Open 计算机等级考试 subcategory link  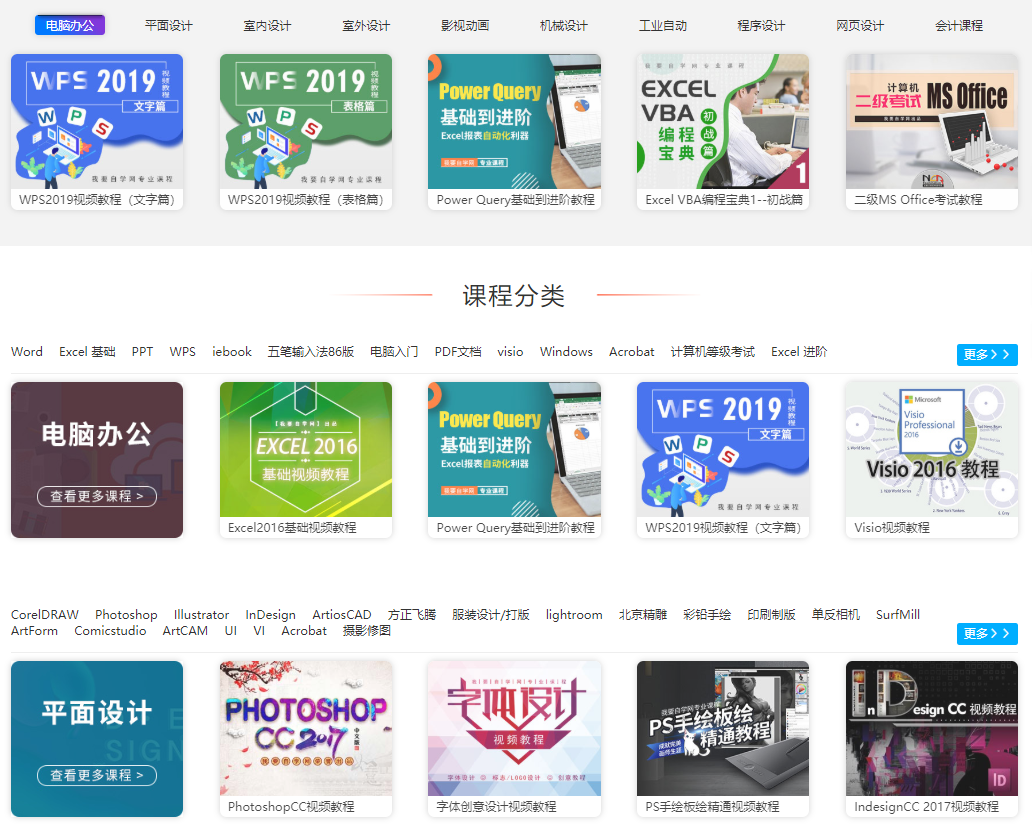pos(713,351)
